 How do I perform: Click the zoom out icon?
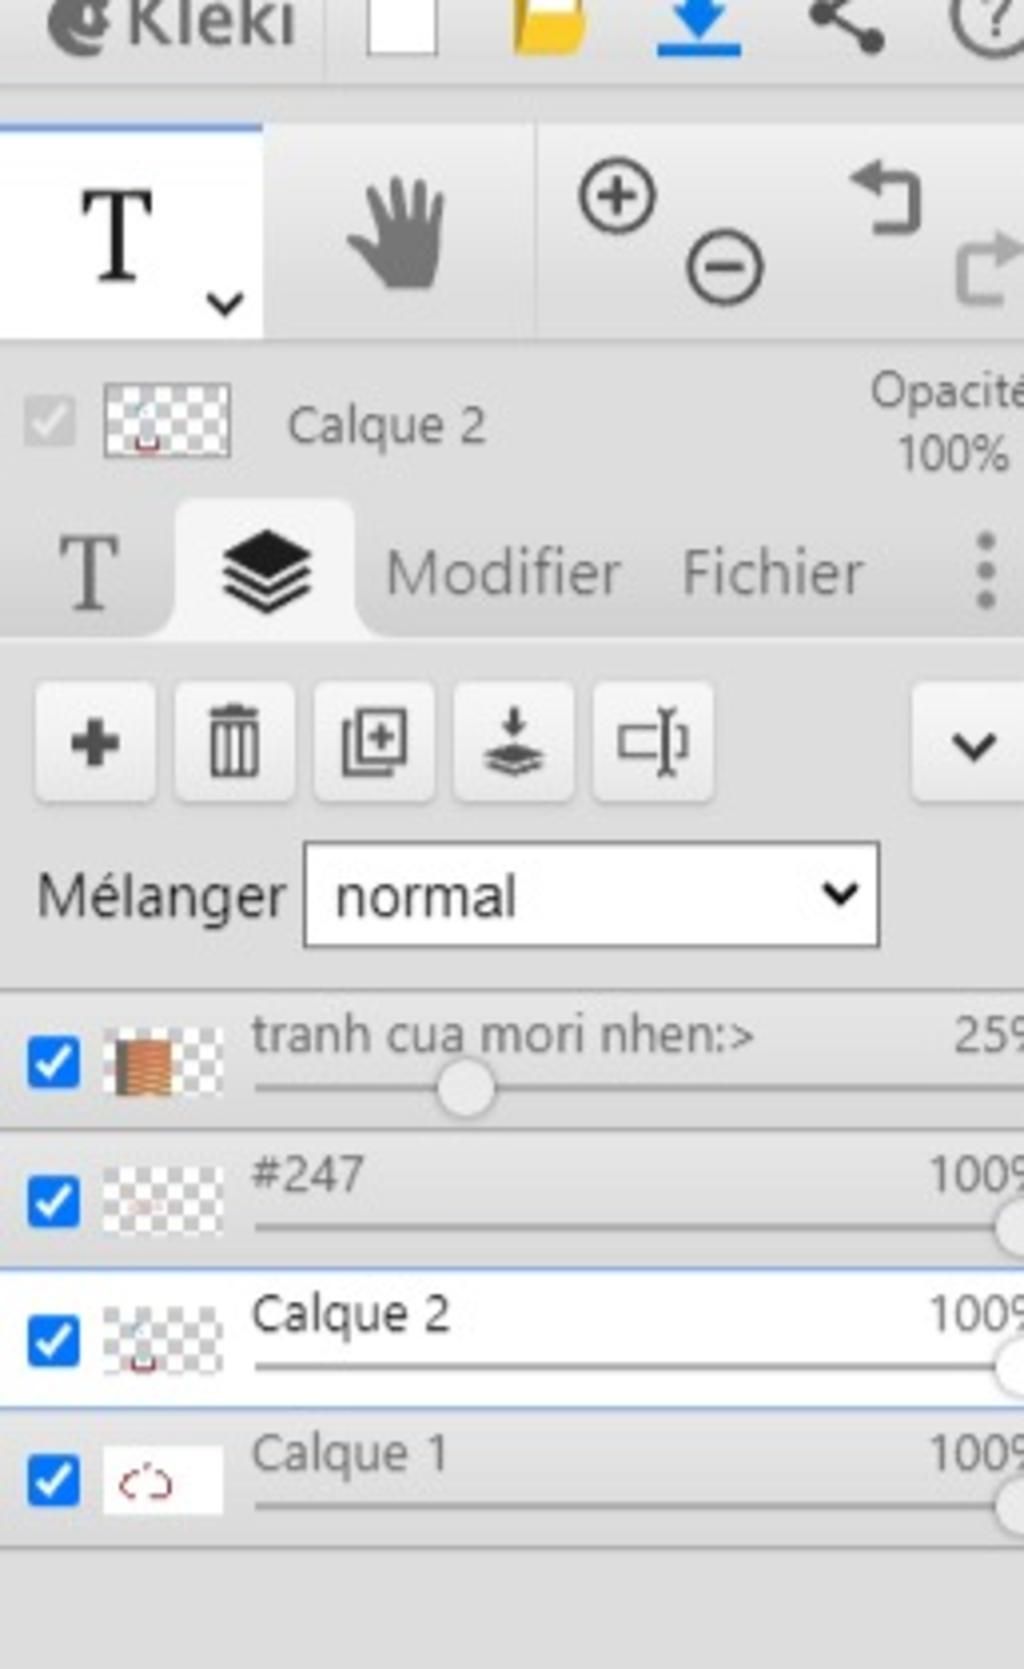pos(725,267)
